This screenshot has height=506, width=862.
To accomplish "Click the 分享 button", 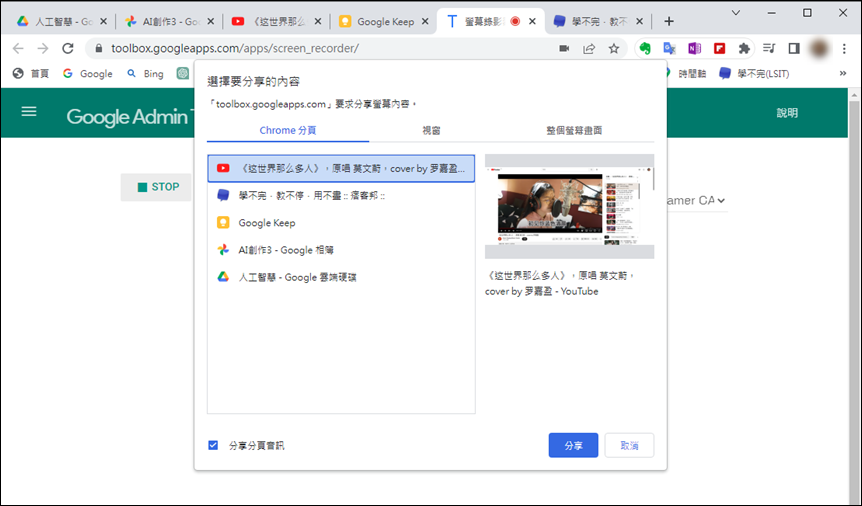I will (573, 446).
